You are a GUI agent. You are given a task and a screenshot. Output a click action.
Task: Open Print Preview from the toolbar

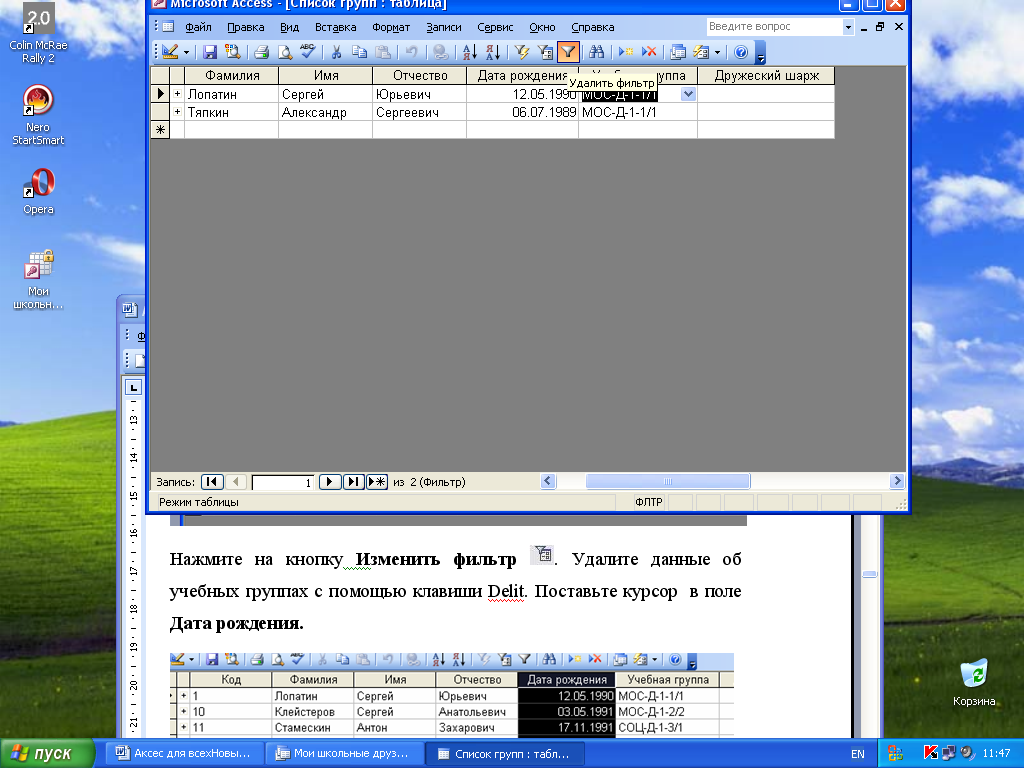click(x=285, y=52)
